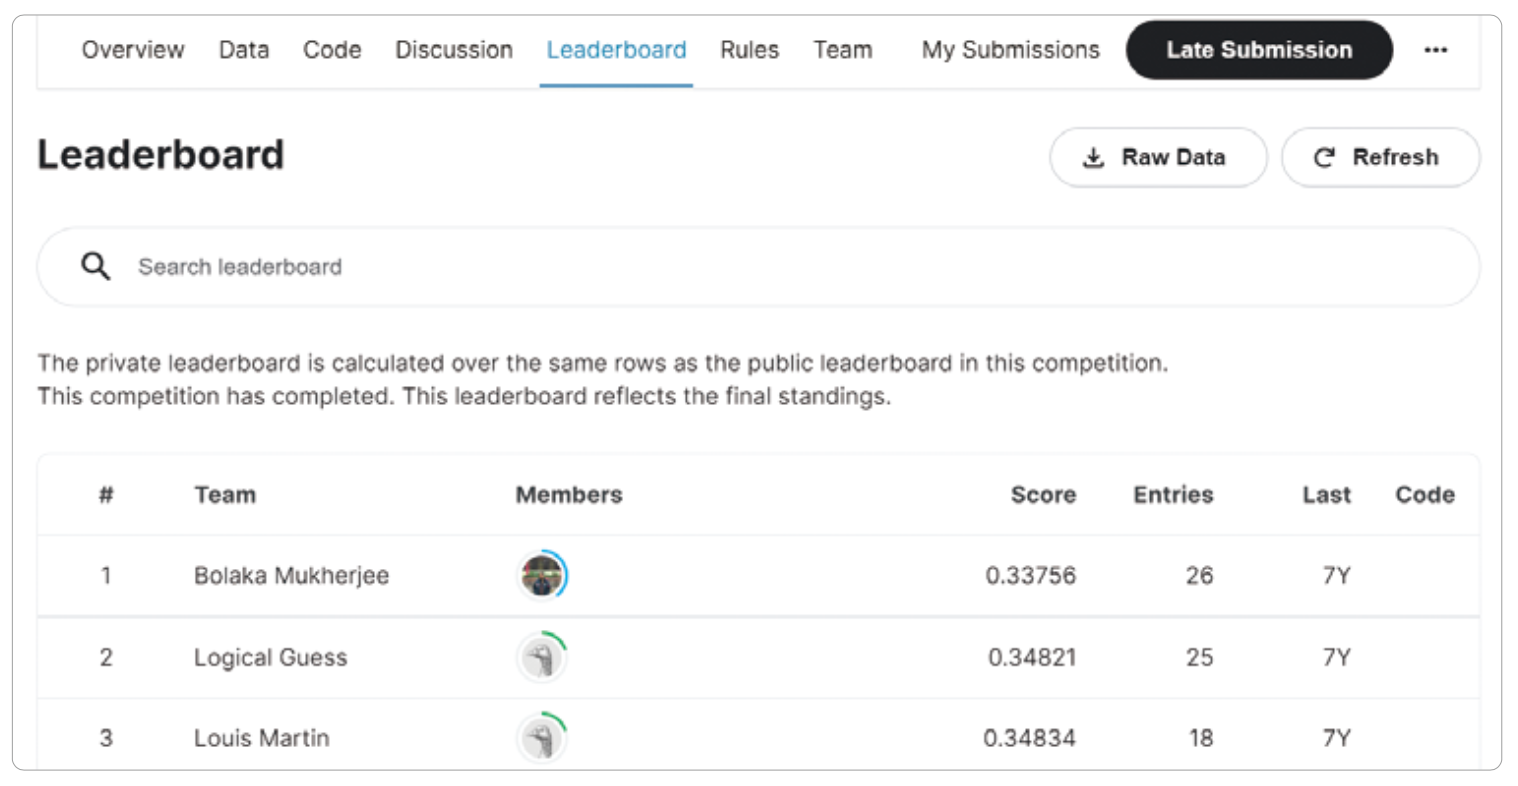Open the three-dot more options menu
The height and width of the screenshot is (786, 1518).
point(1435,50)
